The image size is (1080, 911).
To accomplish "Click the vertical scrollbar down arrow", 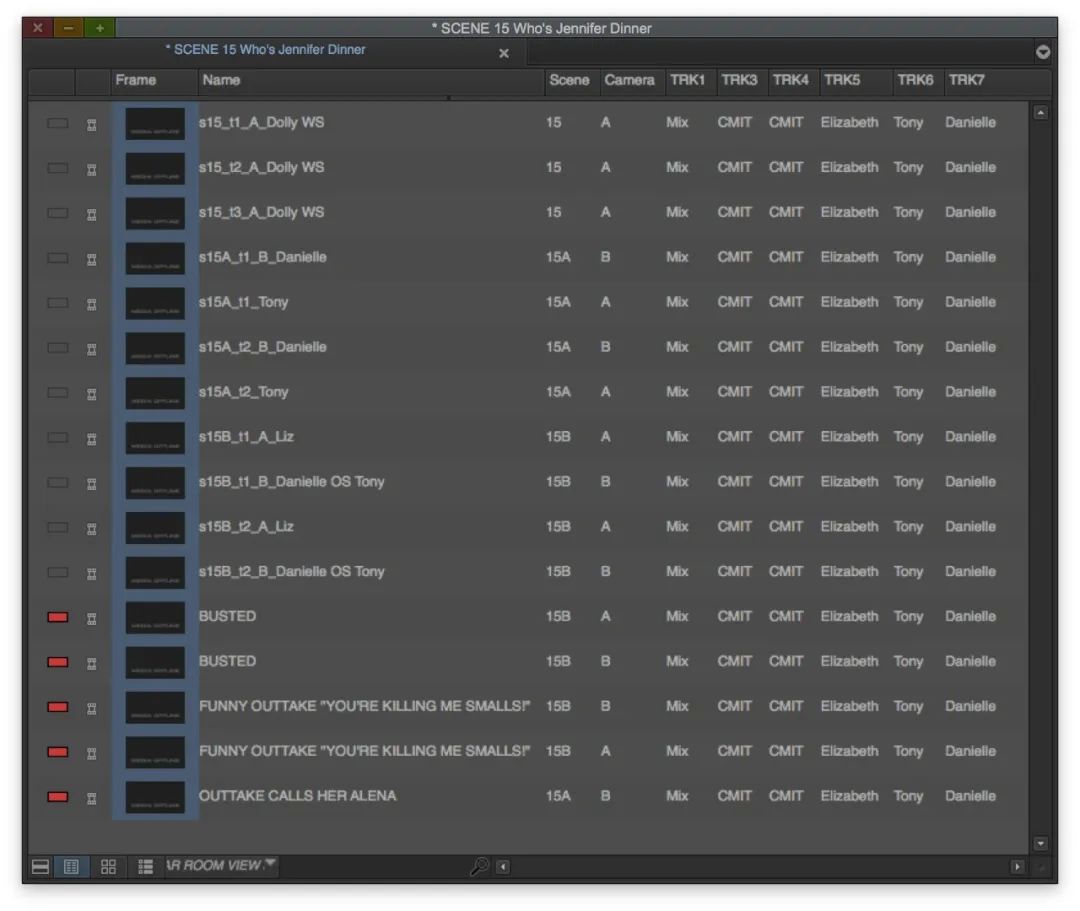I will point(1040,844).
